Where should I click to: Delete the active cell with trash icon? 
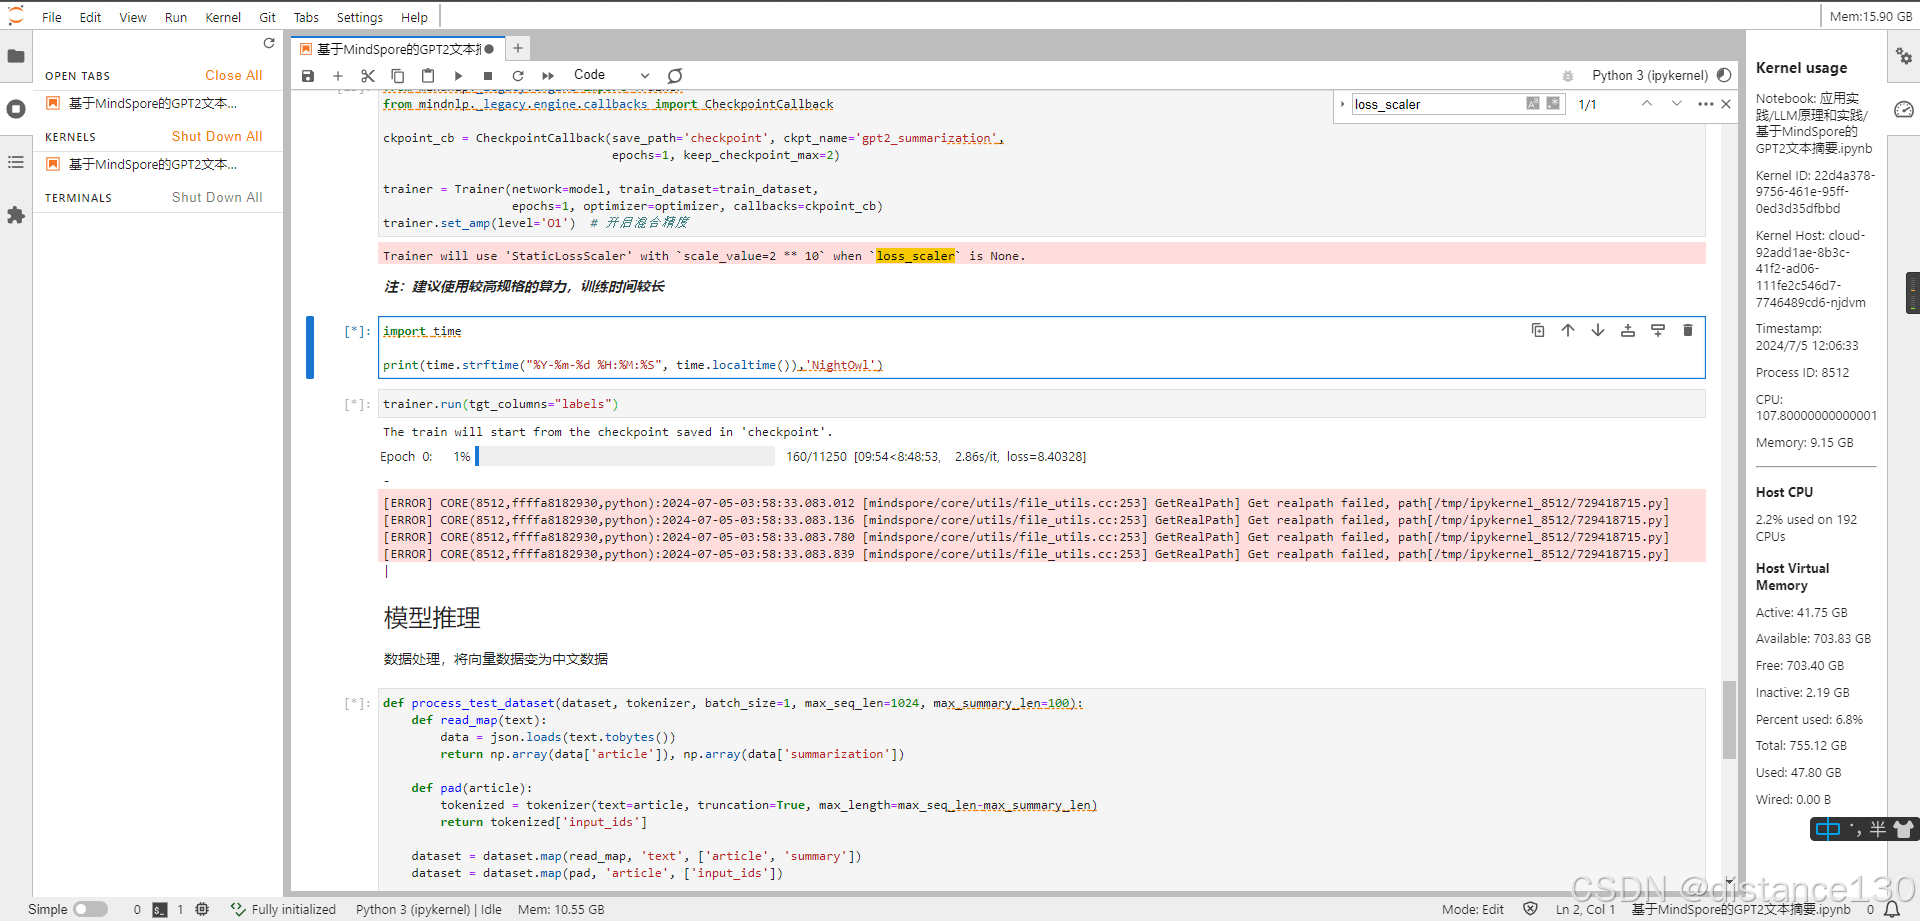coord(1688,330)
